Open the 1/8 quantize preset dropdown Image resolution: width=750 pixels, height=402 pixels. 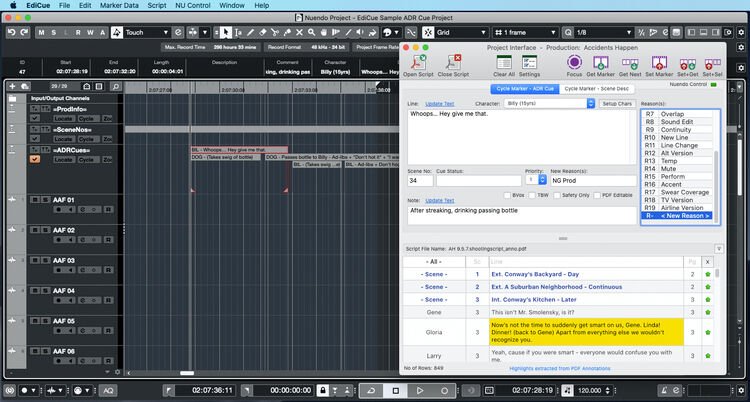(629, 33)
